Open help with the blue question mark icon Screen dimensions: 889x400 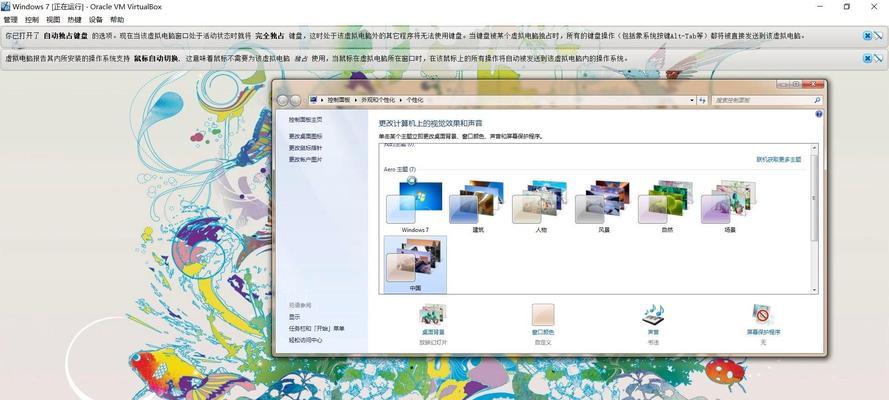point(818,114)
